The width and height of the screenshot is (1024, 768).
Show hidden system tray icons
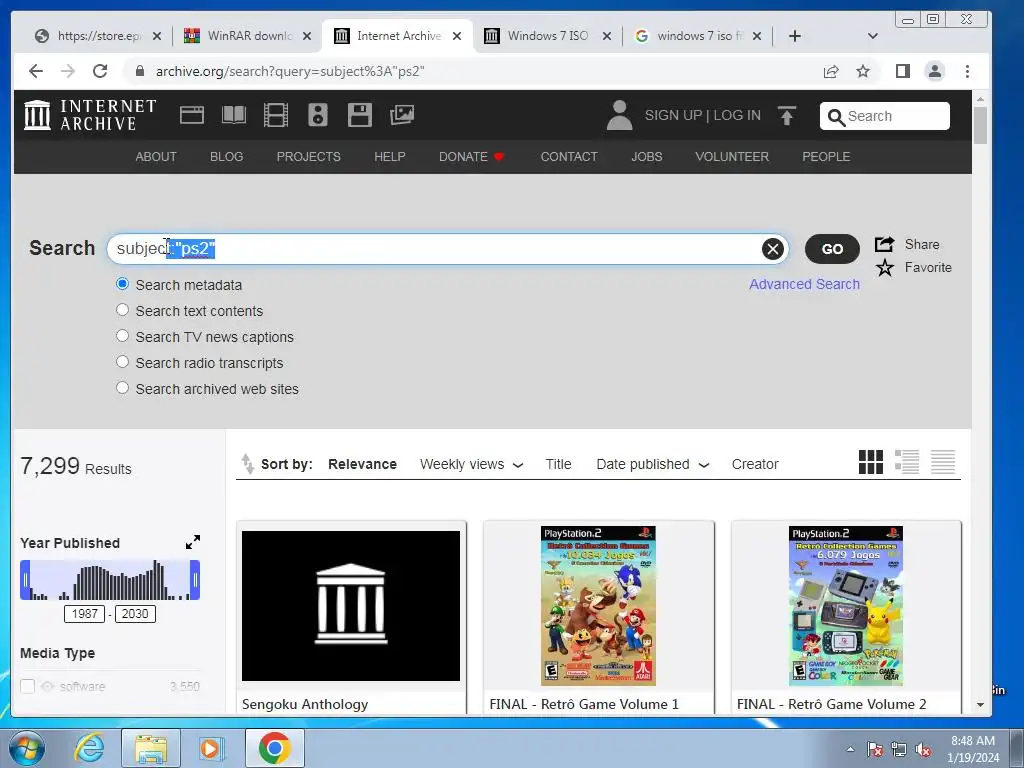point(850,749)
